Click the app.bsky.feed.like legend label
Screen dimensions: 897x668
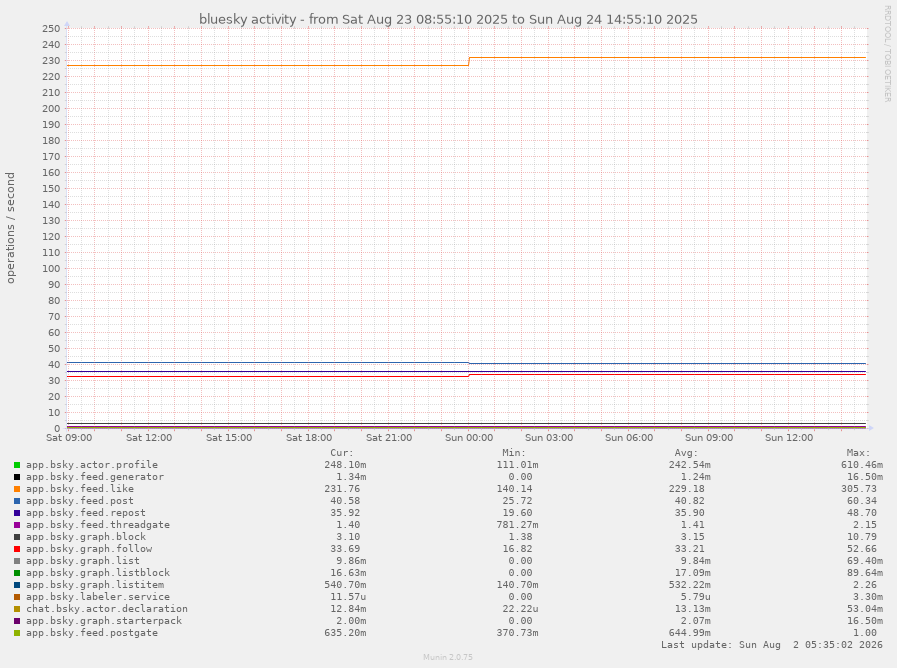80,489
